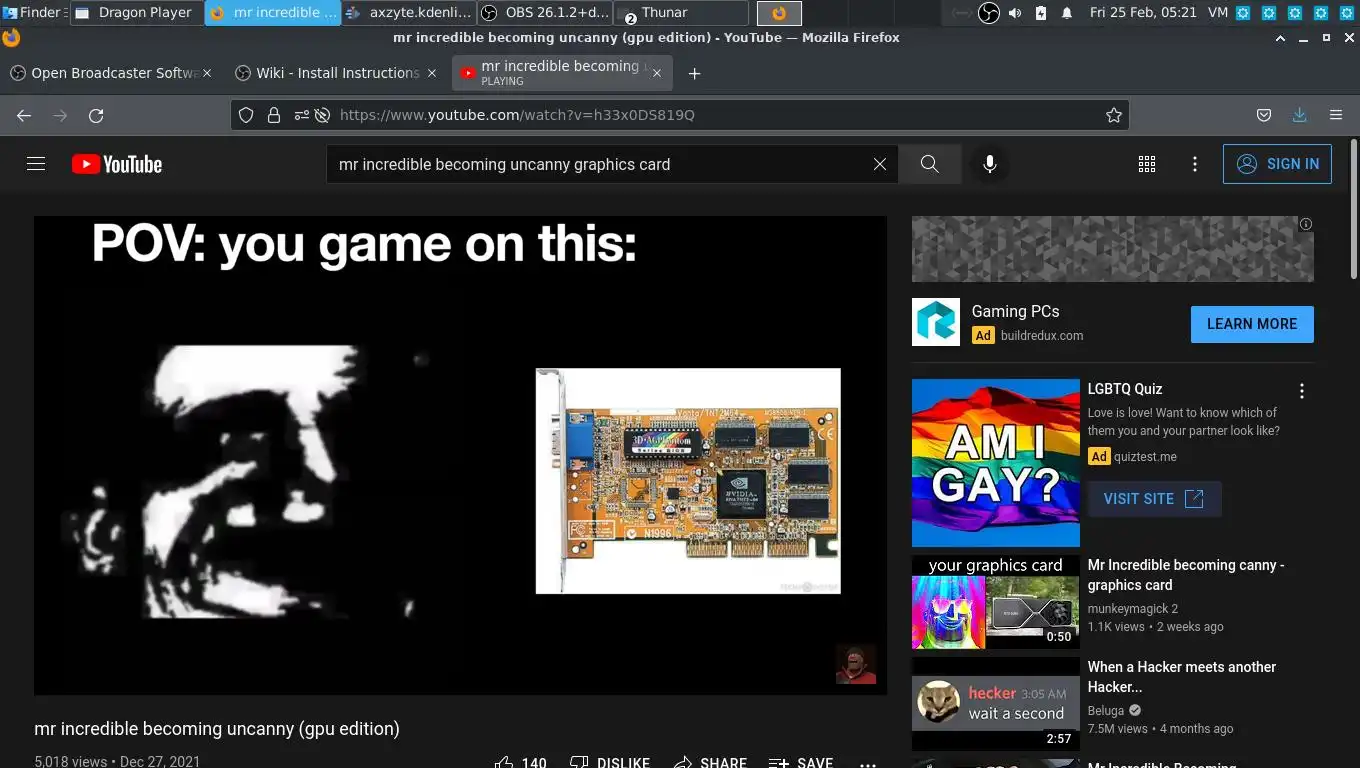
Task: Start voice search with microphone icon
Action: point(990,164)
